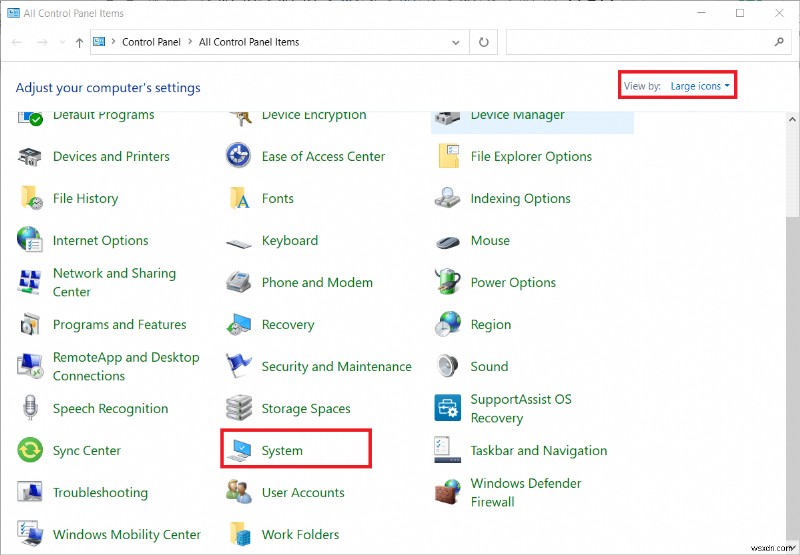The image size is (800, 555).
Task: Open the Keyboard icon
Action: click(239, 244)
